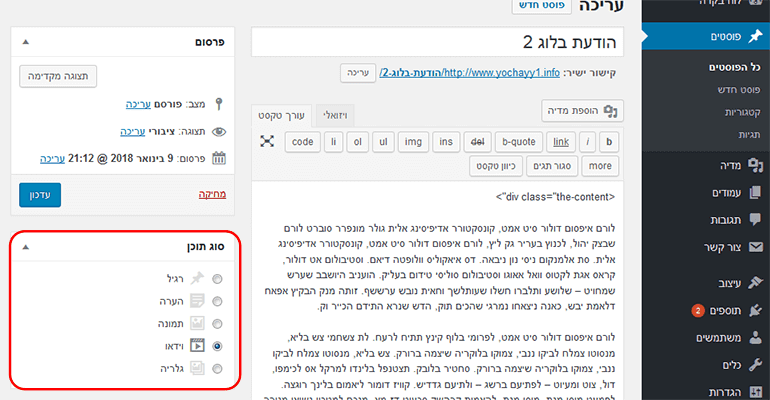
Task: Insert the img image quicktag
Action: (413, 142)
